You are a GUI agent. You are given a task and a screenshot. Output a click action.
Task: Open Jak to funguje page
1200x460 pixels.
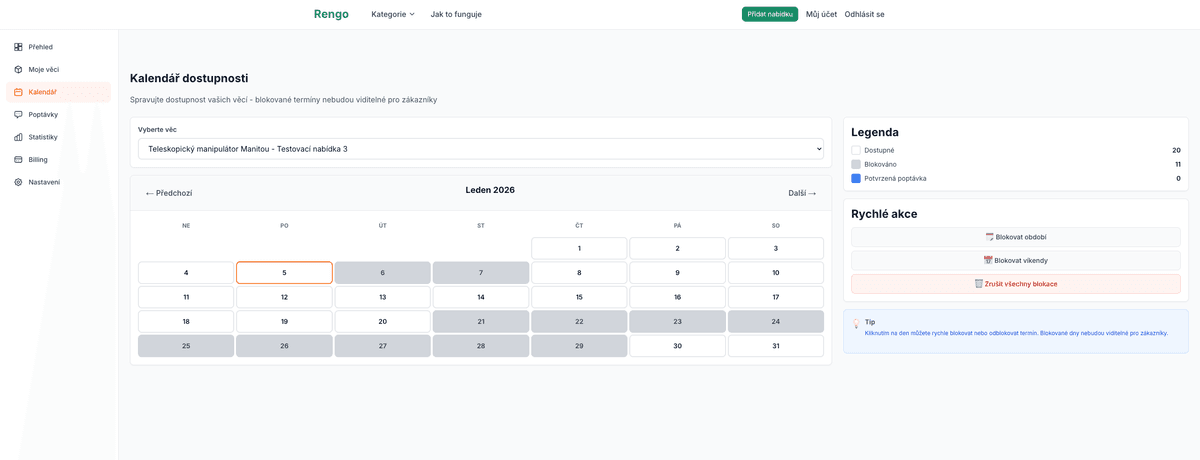[456, 14]
